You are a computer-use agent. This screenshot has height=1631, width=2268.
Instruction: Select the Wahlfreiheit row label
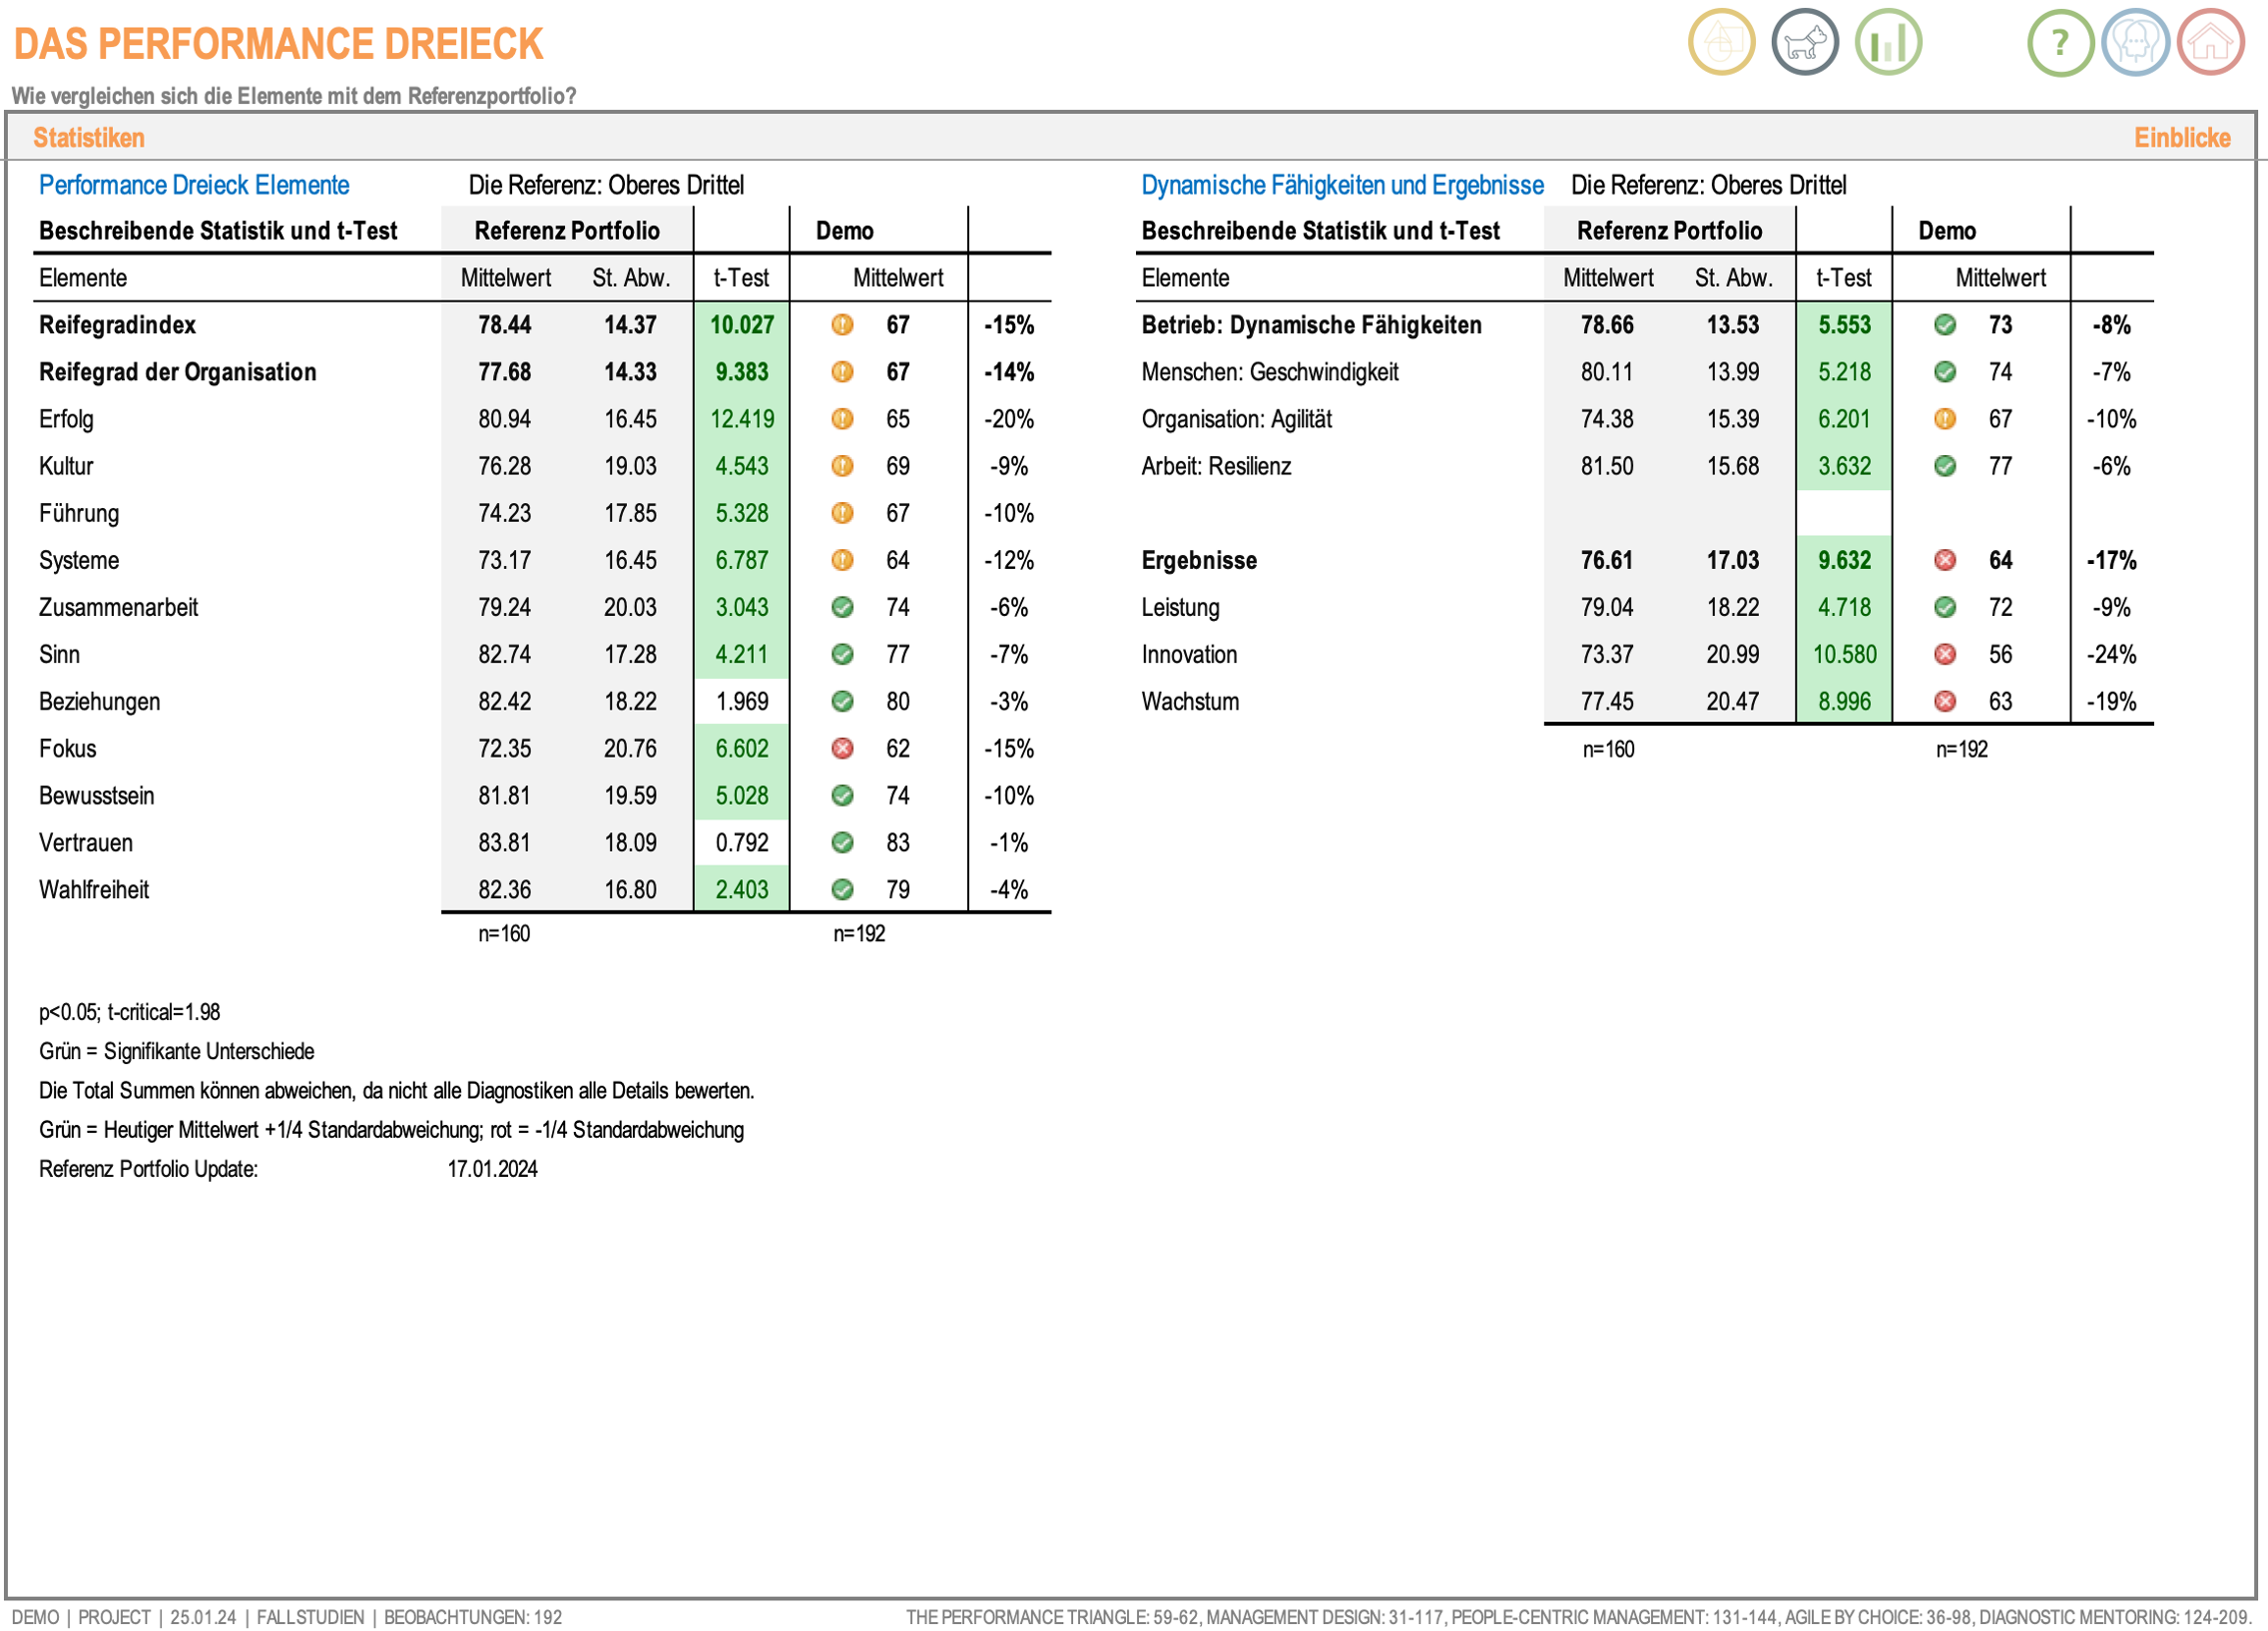(x=94, y=889)
